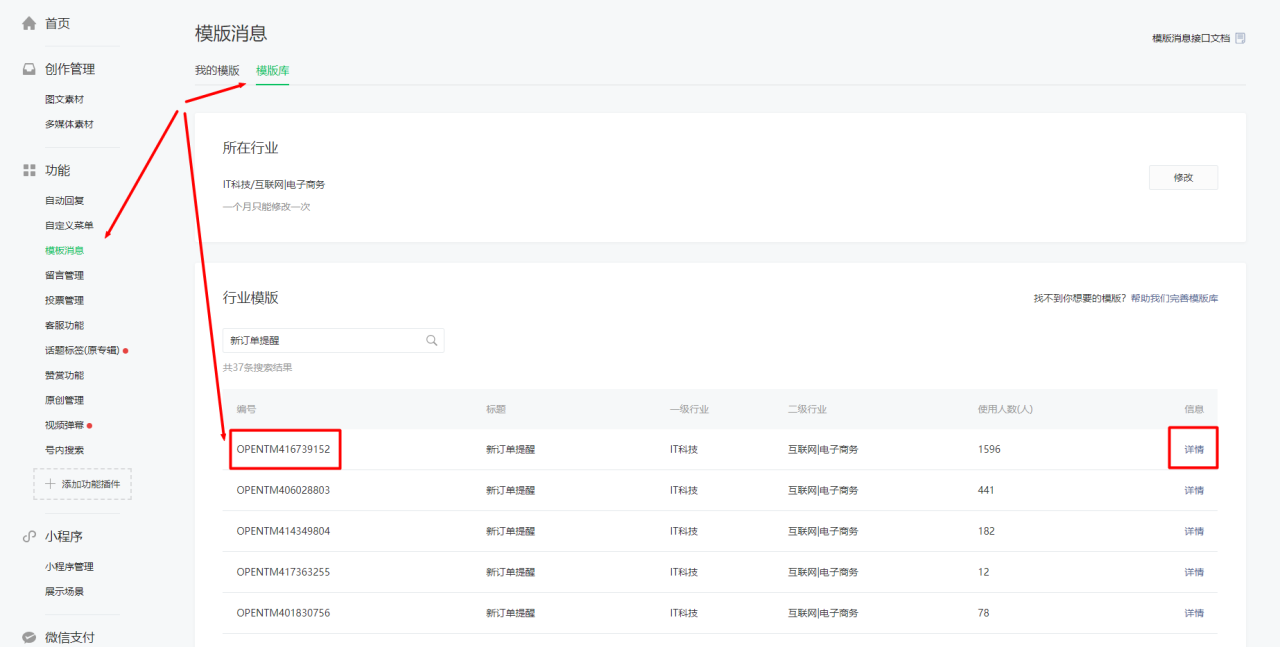Click the 小程序 link icon
The height and width of the screenshot is (647, 1280).
pyautogui.click(x=29, y=537)
